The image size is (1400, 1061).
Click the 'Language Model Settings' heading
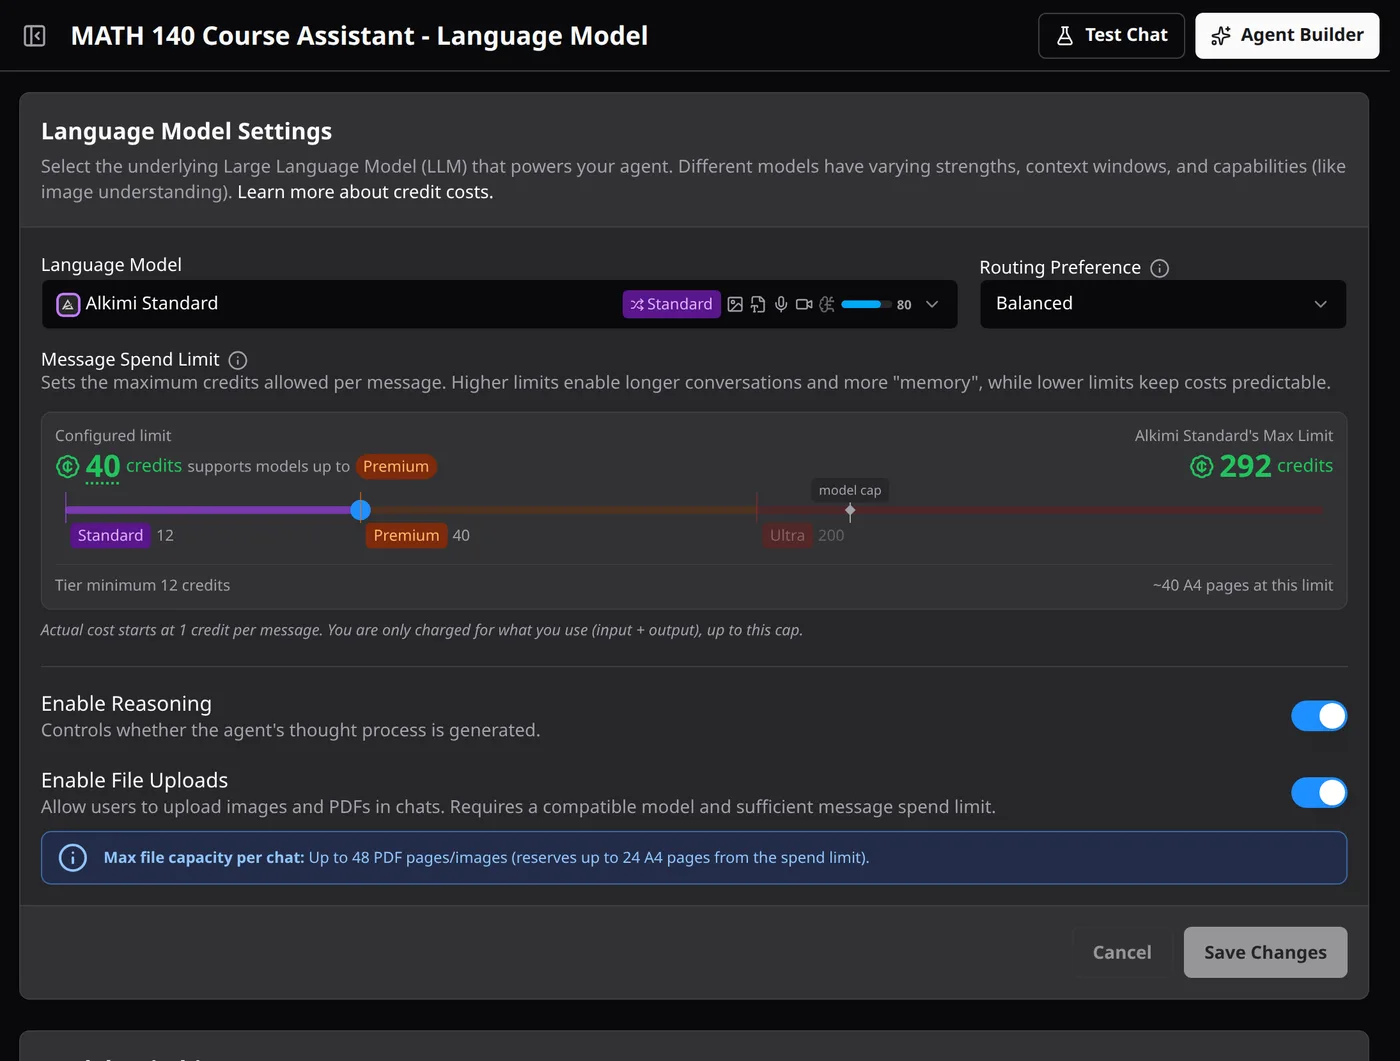click(x=186, y=132)
